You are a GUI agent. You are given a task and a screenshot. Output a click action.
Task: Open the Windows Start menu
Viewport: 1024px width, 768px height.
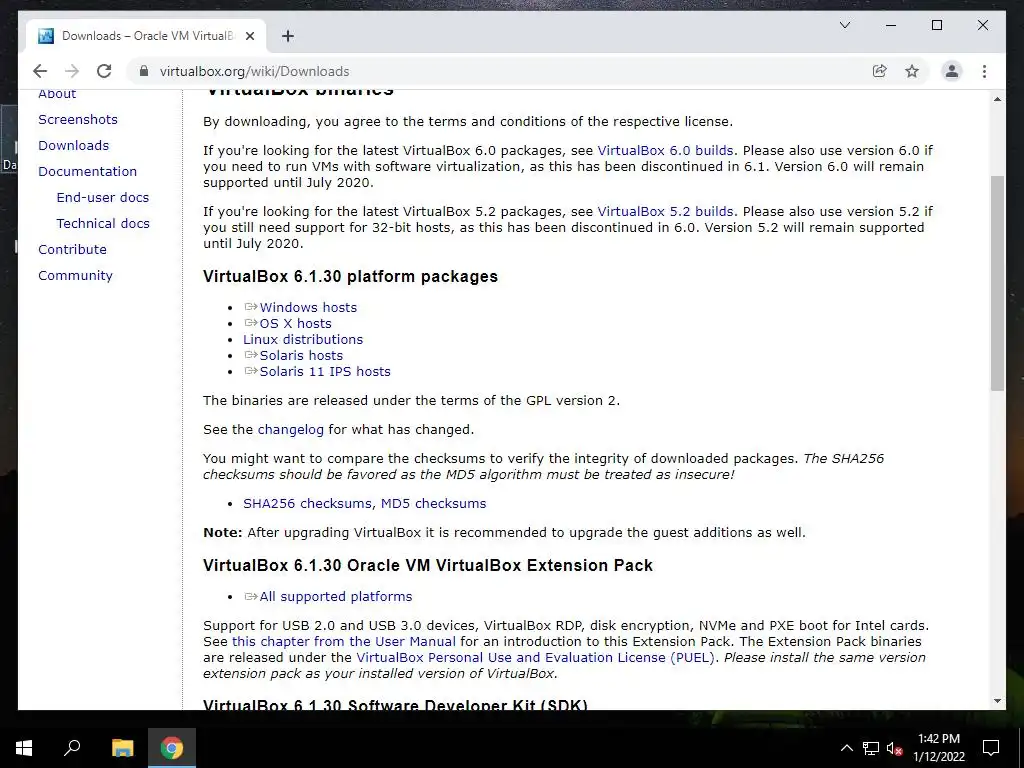click(x=24, y=748)
